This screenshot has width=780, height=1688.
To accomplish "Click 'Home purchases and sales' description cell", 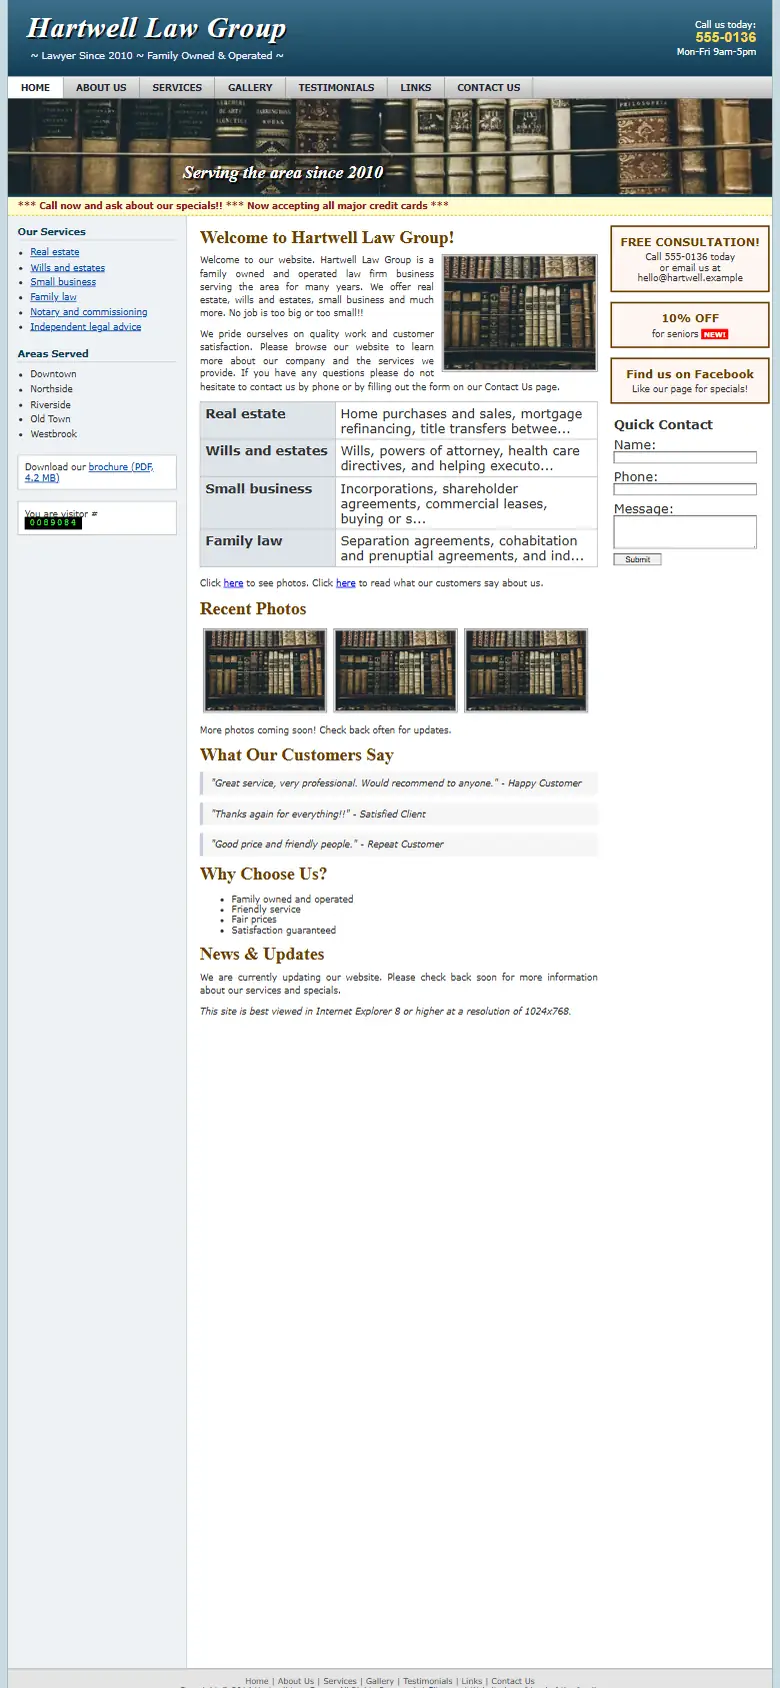I will point(466,421).
